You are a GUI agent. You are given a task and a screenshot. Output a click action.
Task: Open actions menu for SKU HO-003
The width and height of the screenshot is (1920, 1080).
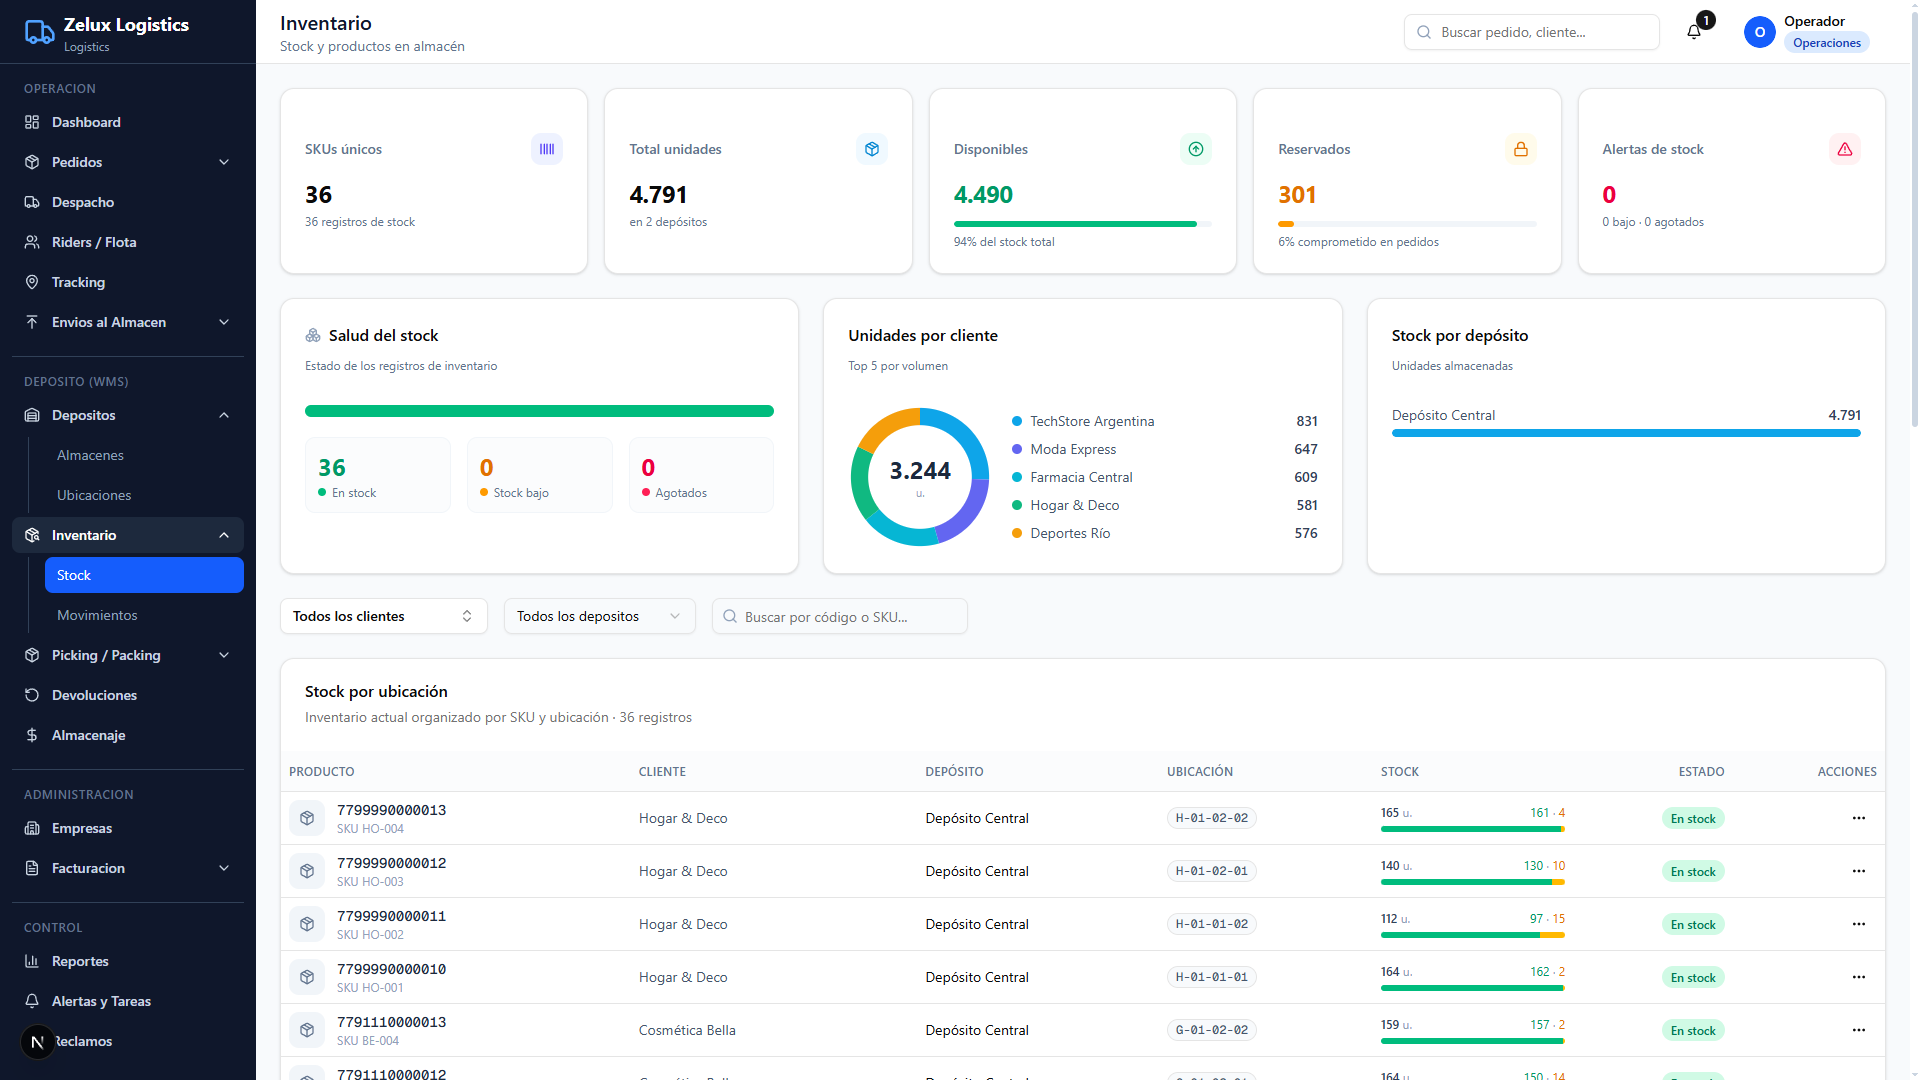pos(1859,871)
